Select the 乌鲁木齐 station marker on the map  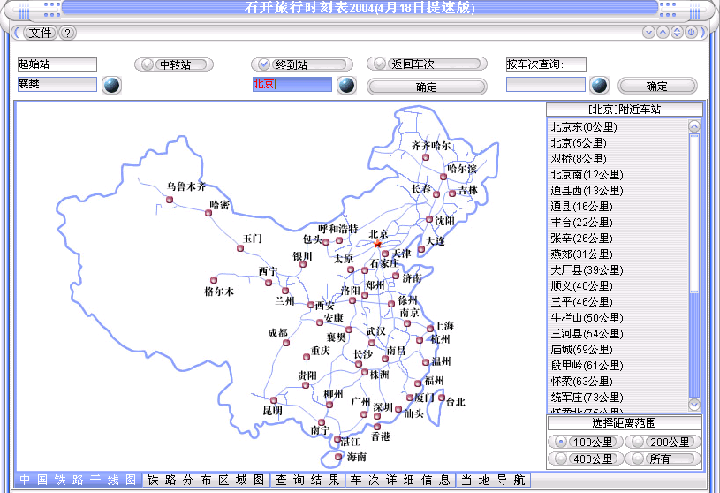(169, 199)
